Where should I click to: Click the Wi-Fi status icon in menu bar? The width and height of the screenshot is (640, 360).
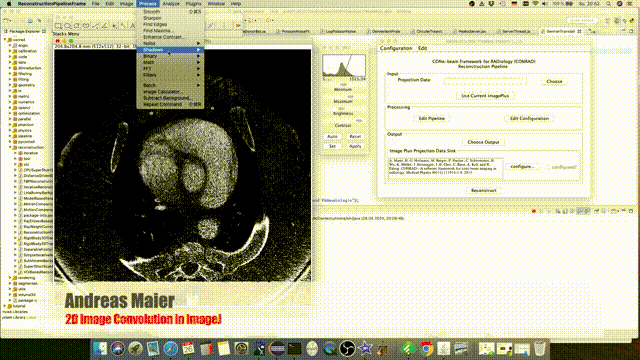click(535, 4)
